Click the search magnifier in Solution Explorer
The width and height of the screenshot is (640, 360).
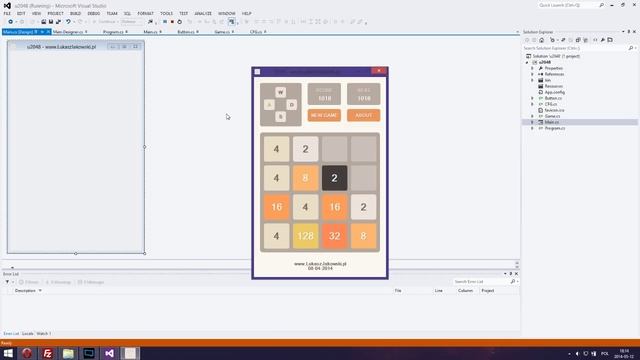(631, 48)
